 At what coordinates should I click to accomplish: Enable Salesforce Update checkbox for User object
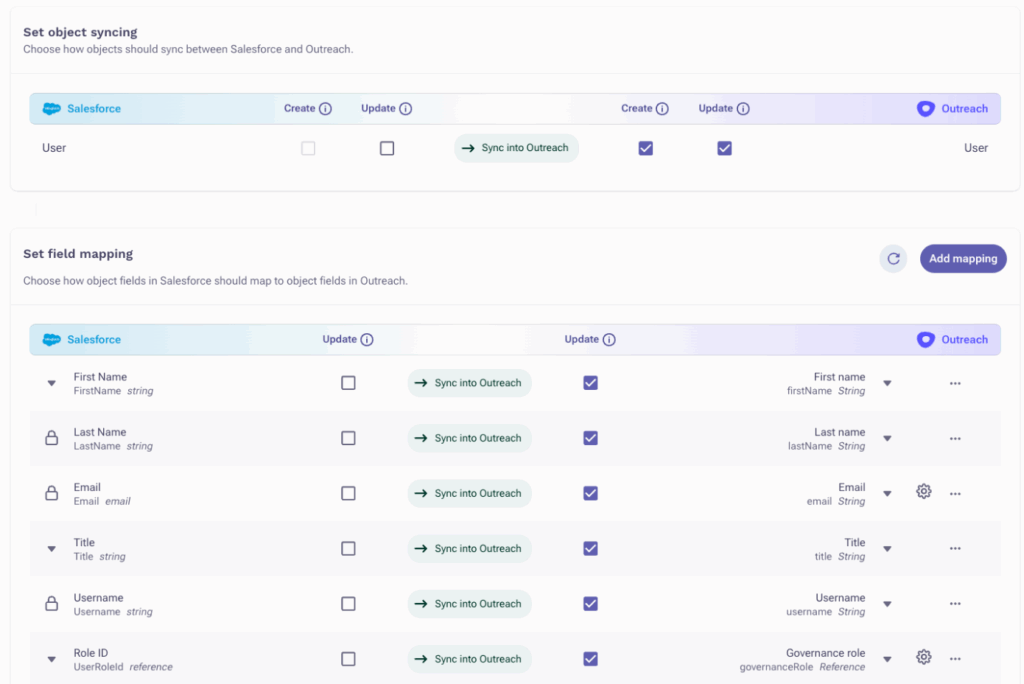pyautogui.click(x=387, y=148)
